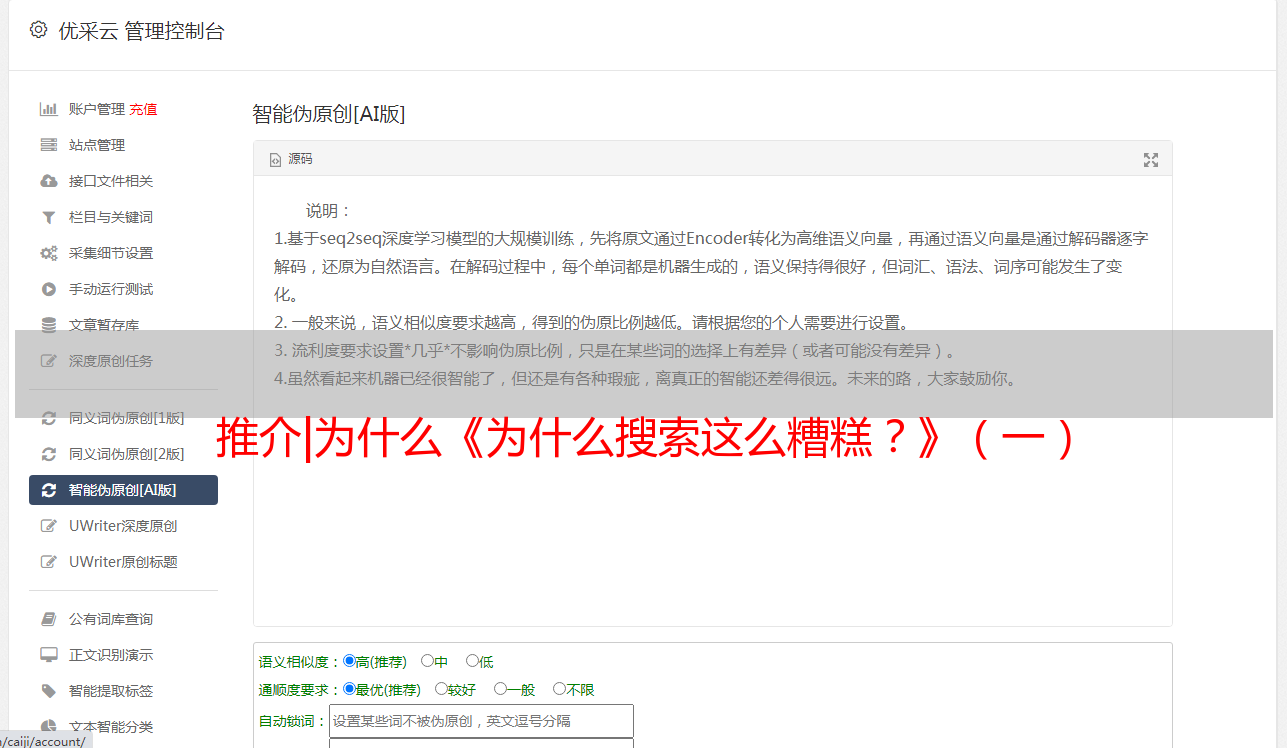Open 公有词库查询 menu item
This screenshot has height=748, width=1287.
[x=111, y=619]
